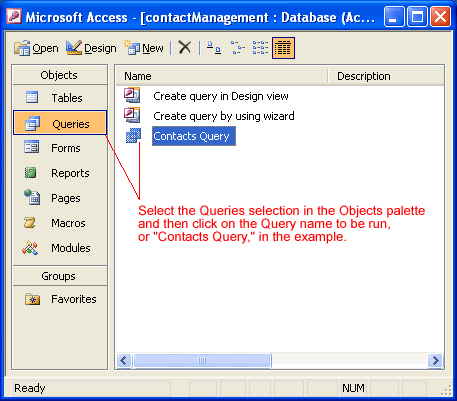This screenshot has width=457, height=401.
Task: Click the Objects bar header
Action: [60, 75]
